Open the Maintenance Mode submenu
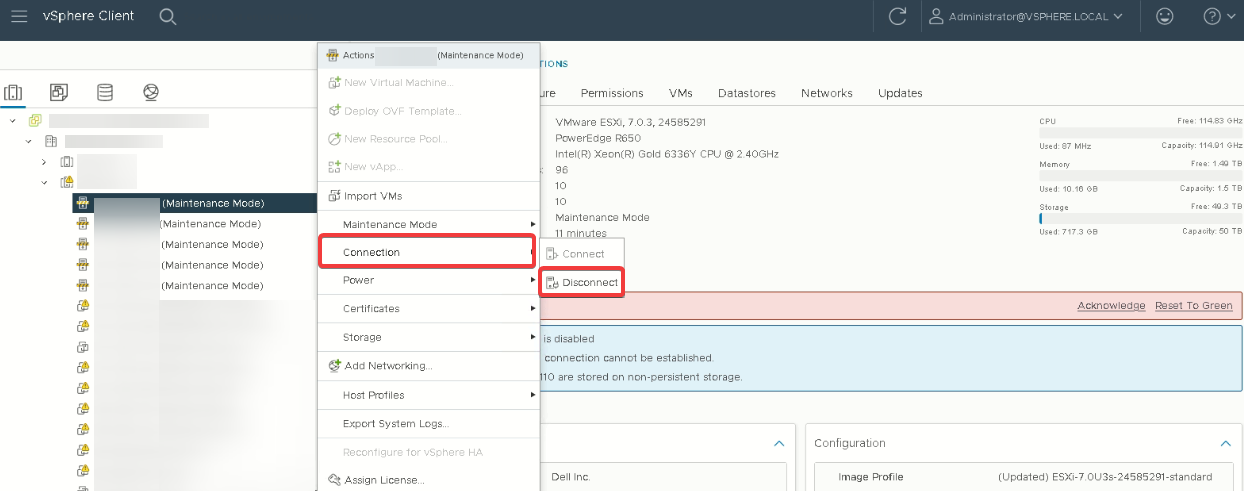1244x491 pixels. tap(429, 224)
